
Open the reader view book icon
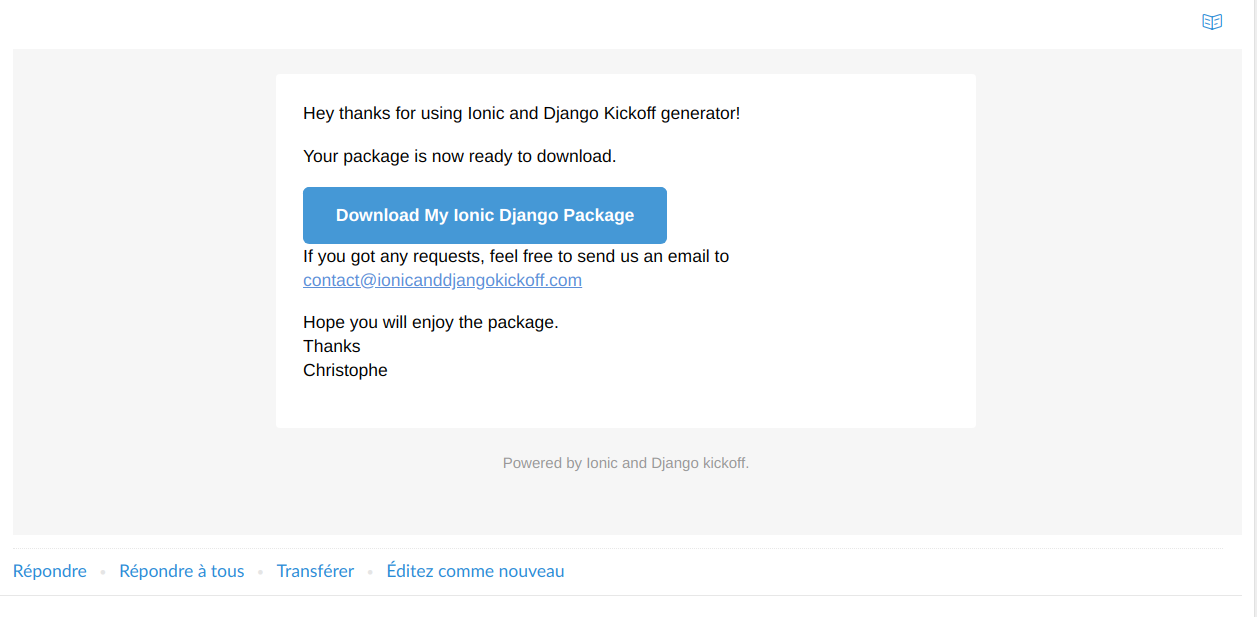pos(1212,22)
